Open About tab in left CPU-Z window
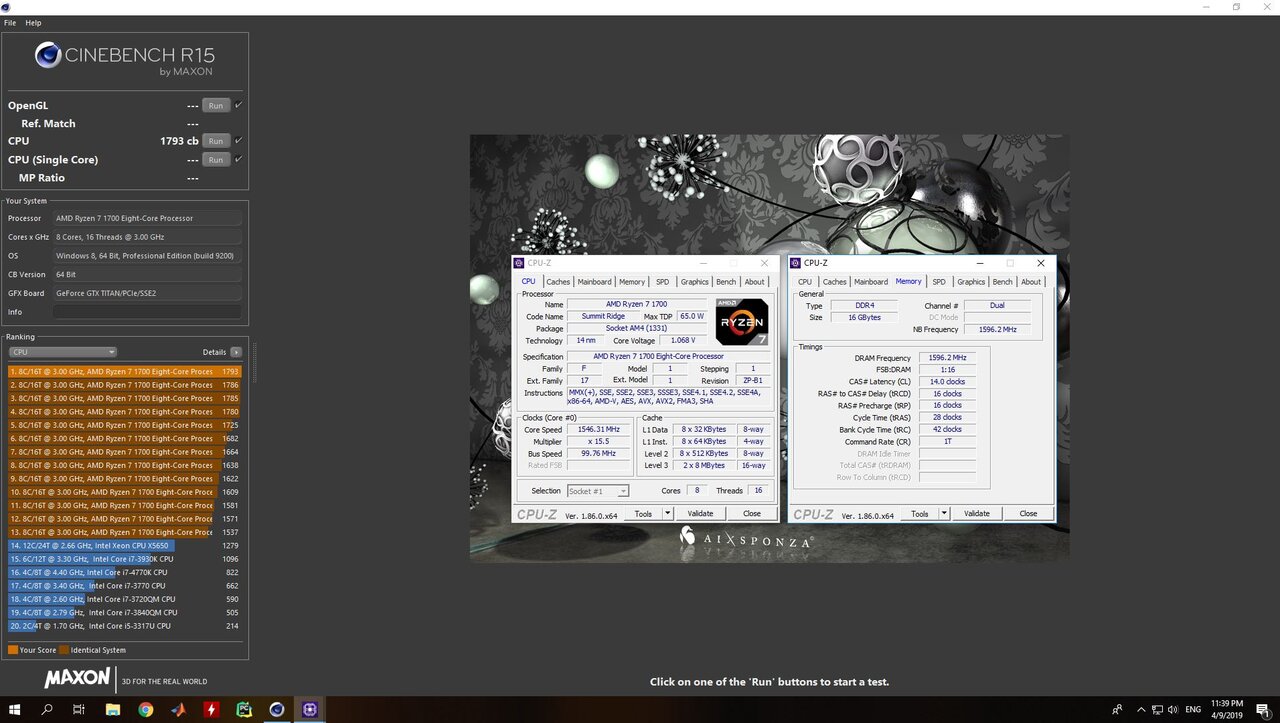This screenshot has width=1280, height=723. point(755,282)
